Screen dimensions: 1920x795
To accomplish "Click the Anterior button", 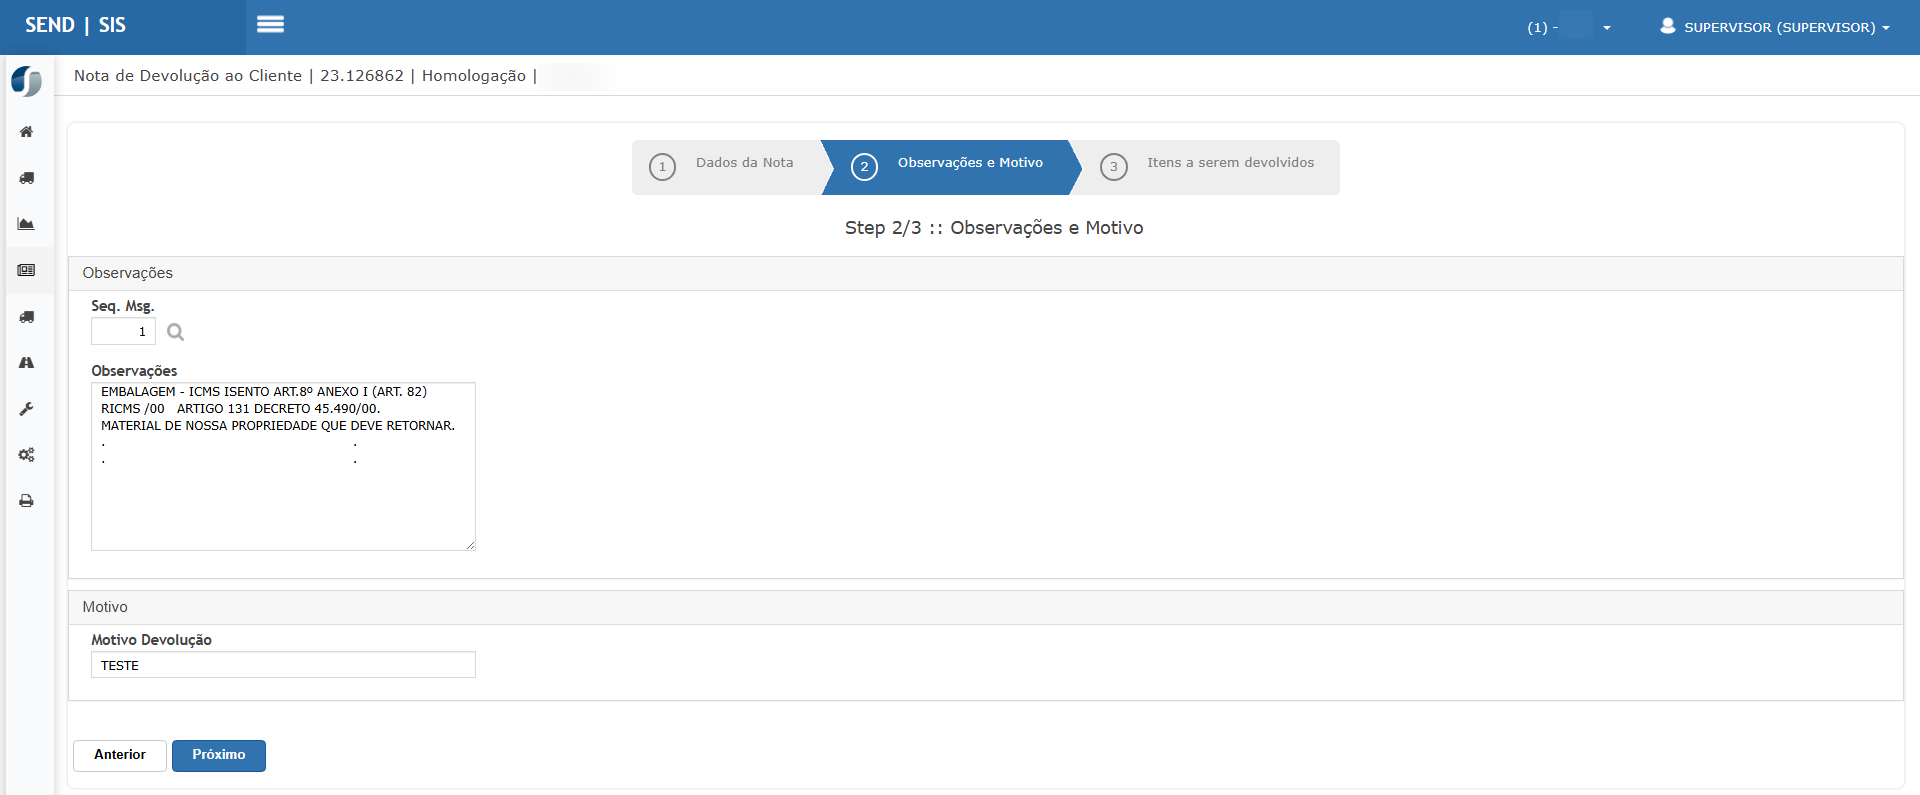I will click(x=120, y=755).
